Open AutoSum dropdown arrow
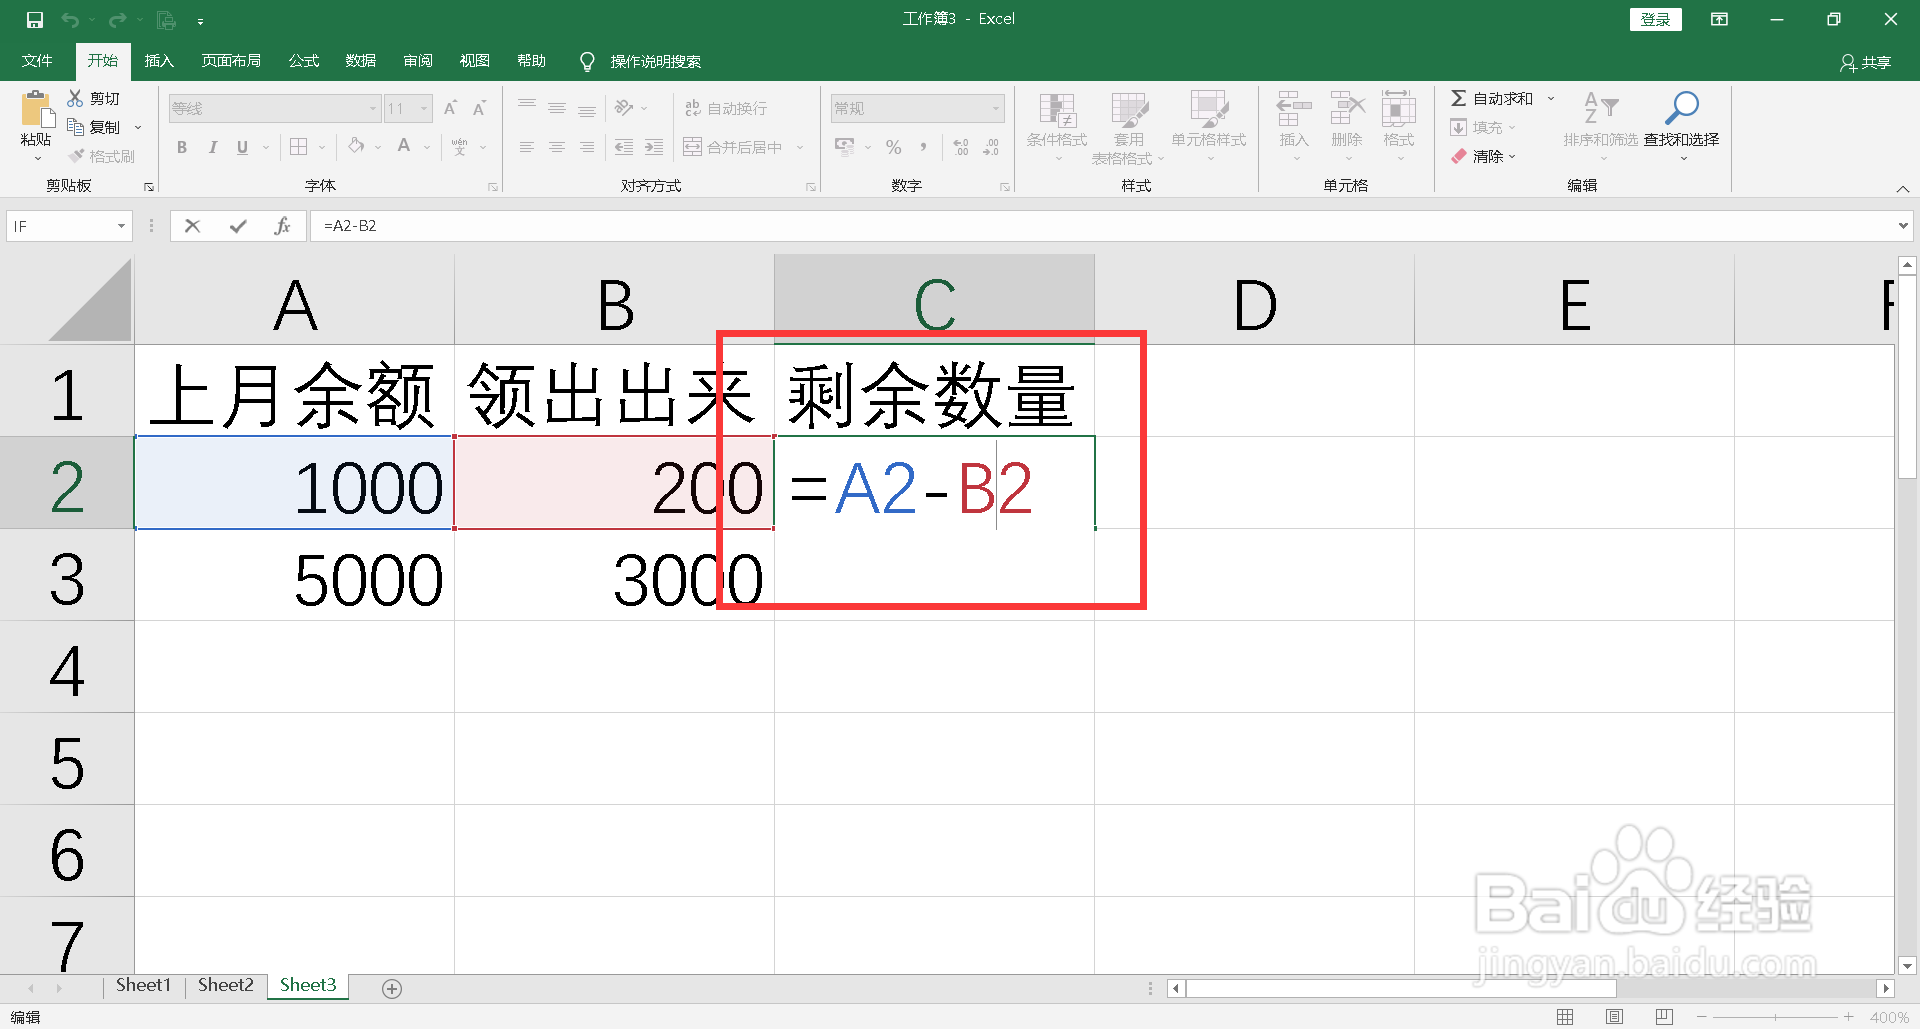1920x1029 pixels. pos(1551,98)
